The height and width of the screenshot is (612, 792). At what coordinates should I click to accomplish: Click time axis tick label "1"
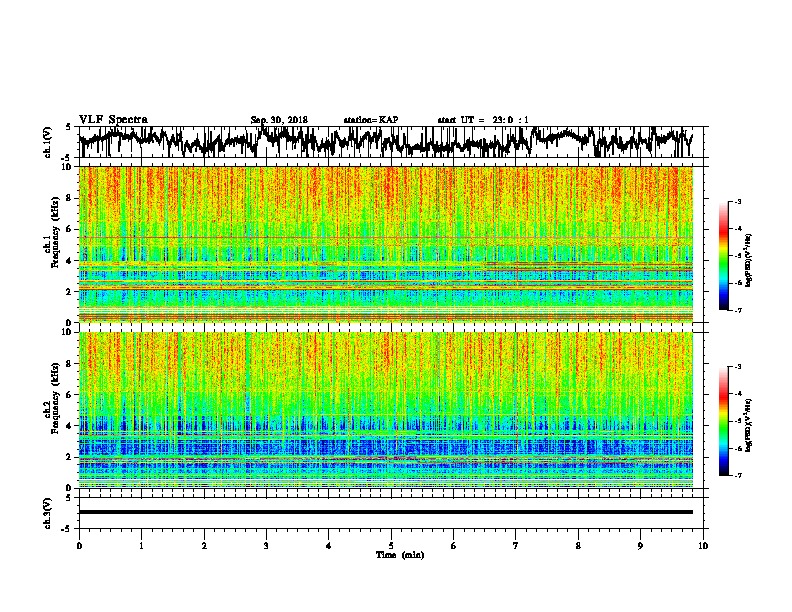pyautogui.click(x=141, y=546)
